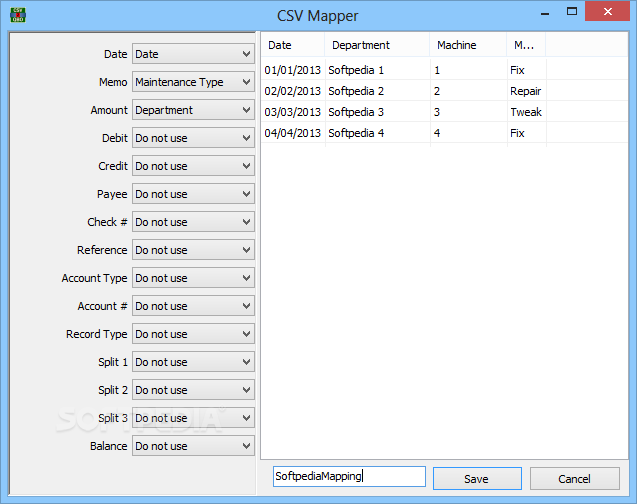
Task: Click the Fix cell in the 01/01/2013 row
Action: pyautogui.click(x=526, y=70)
